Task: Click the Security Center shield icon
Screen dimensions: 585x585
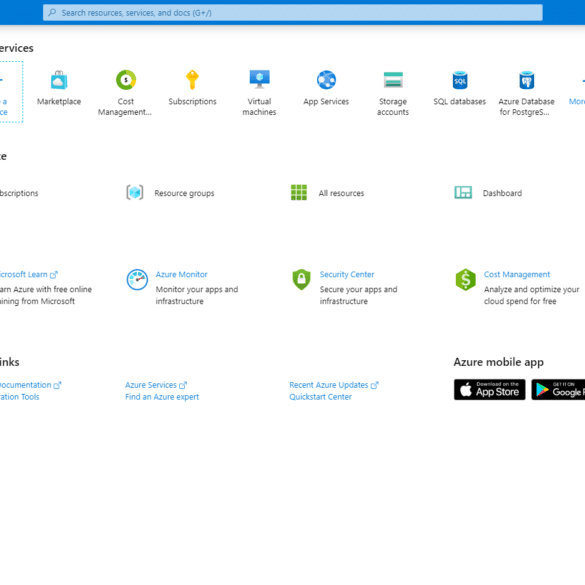Action: 301,279
